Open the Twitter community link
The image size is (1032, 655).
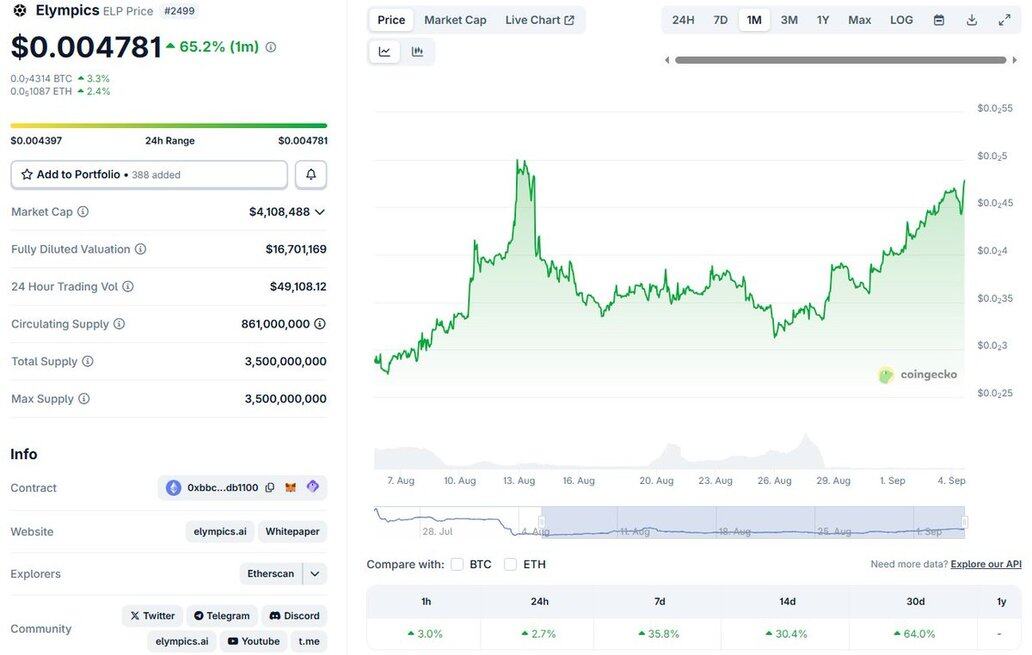tap(153, 616)
